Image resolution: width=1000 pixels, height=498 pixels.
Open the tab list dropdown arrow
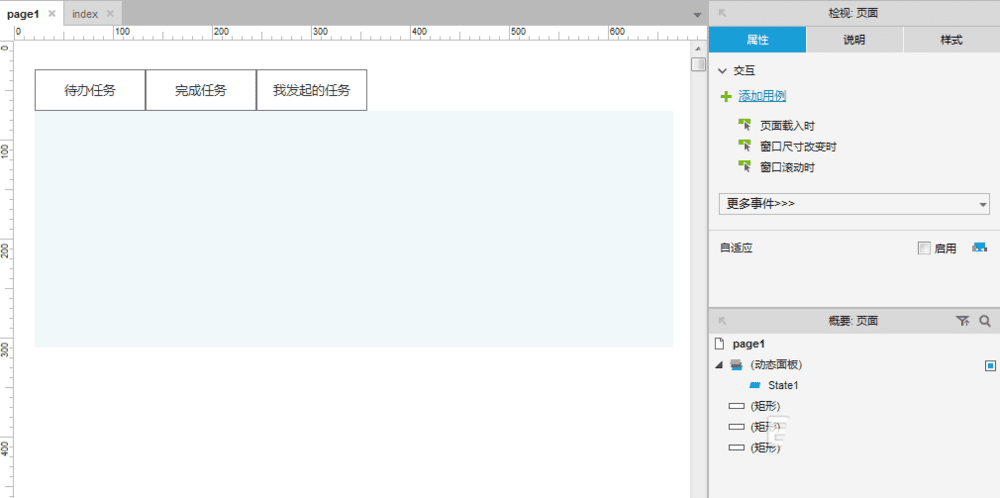pos(697,15)
